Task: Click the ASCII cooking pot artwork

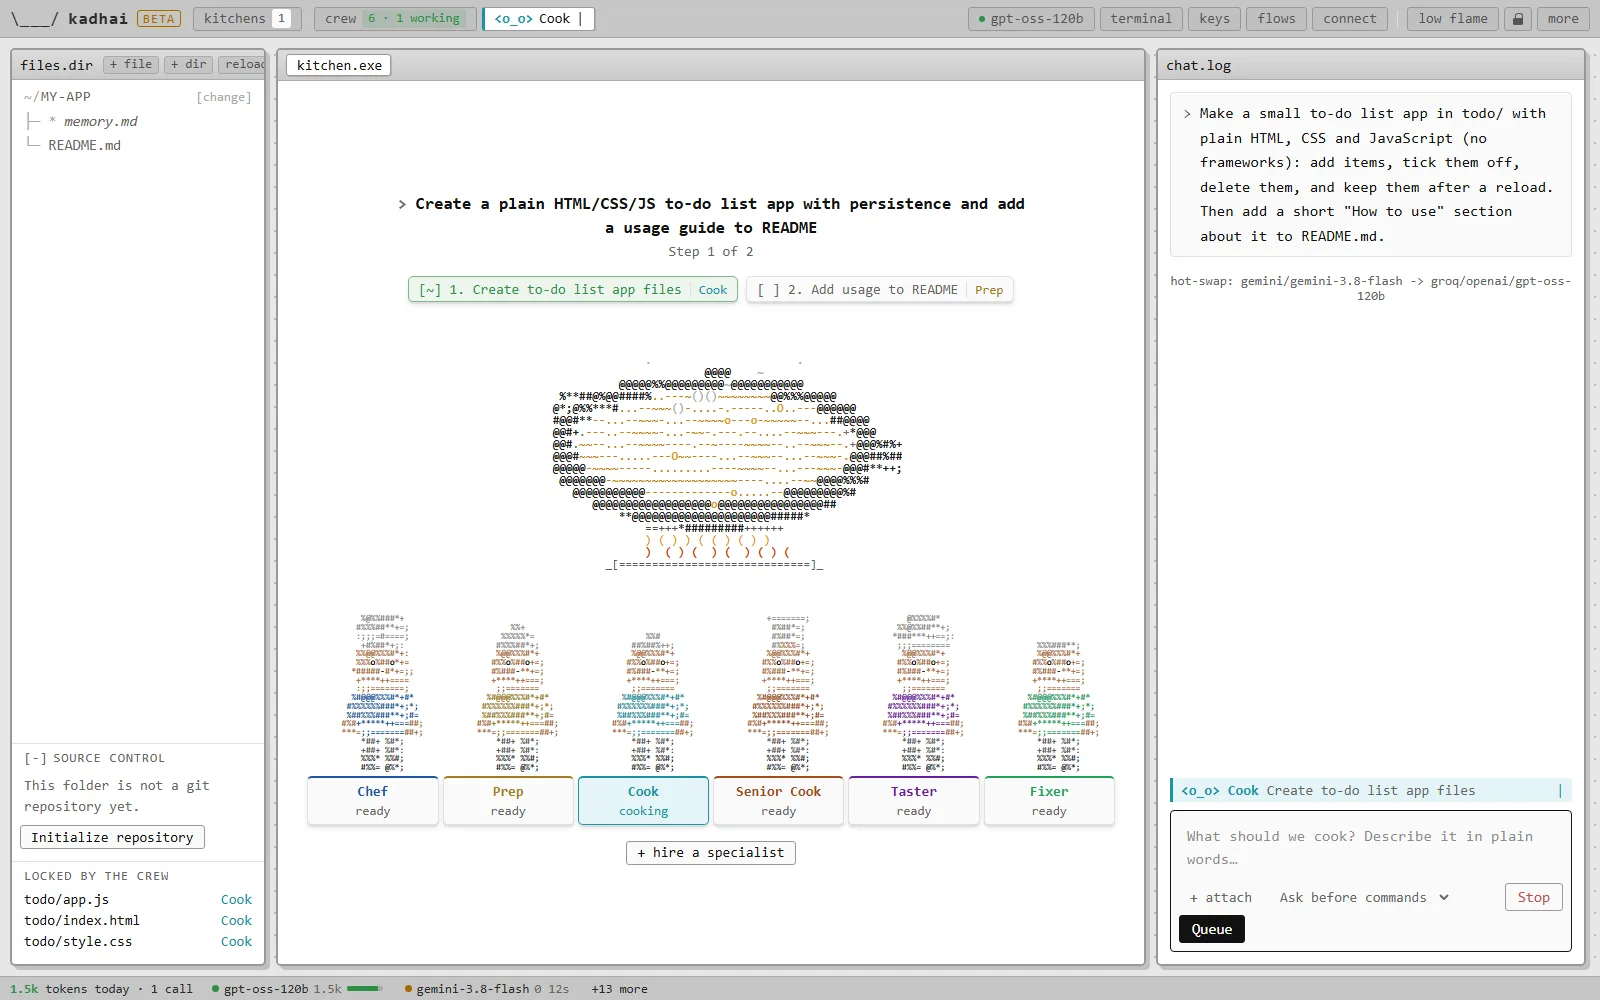Action: pyautogui.click(x=727, y=467)
